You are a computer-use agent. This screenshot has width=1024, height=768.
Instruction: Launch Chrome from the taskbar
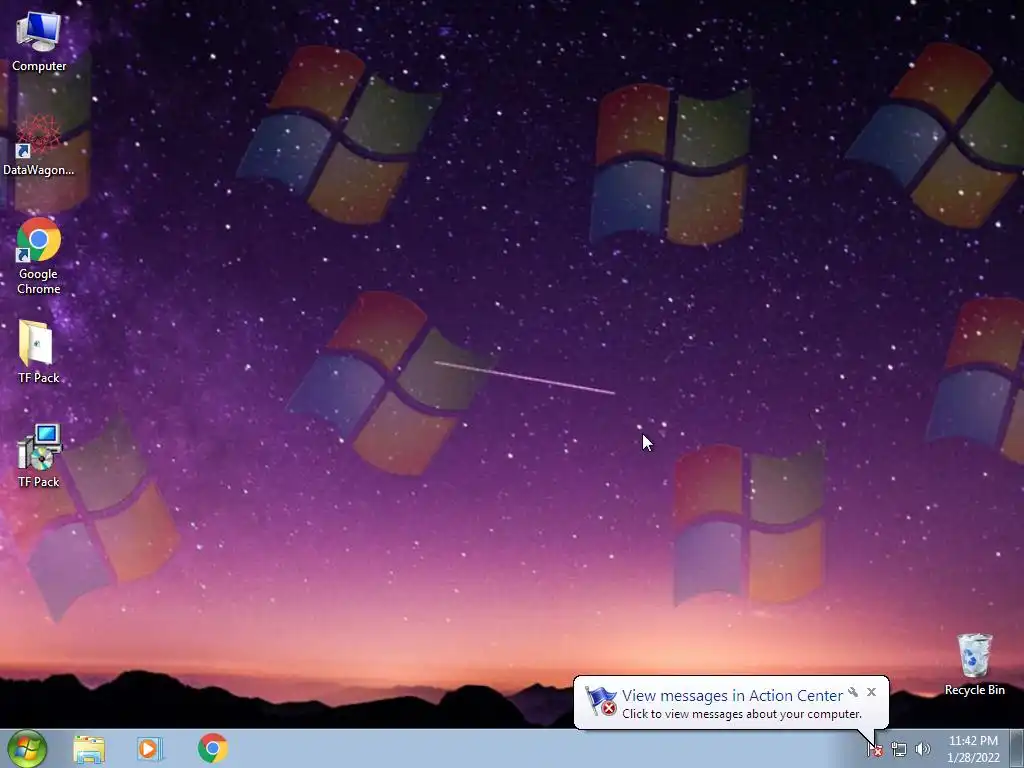pos(213,748)
